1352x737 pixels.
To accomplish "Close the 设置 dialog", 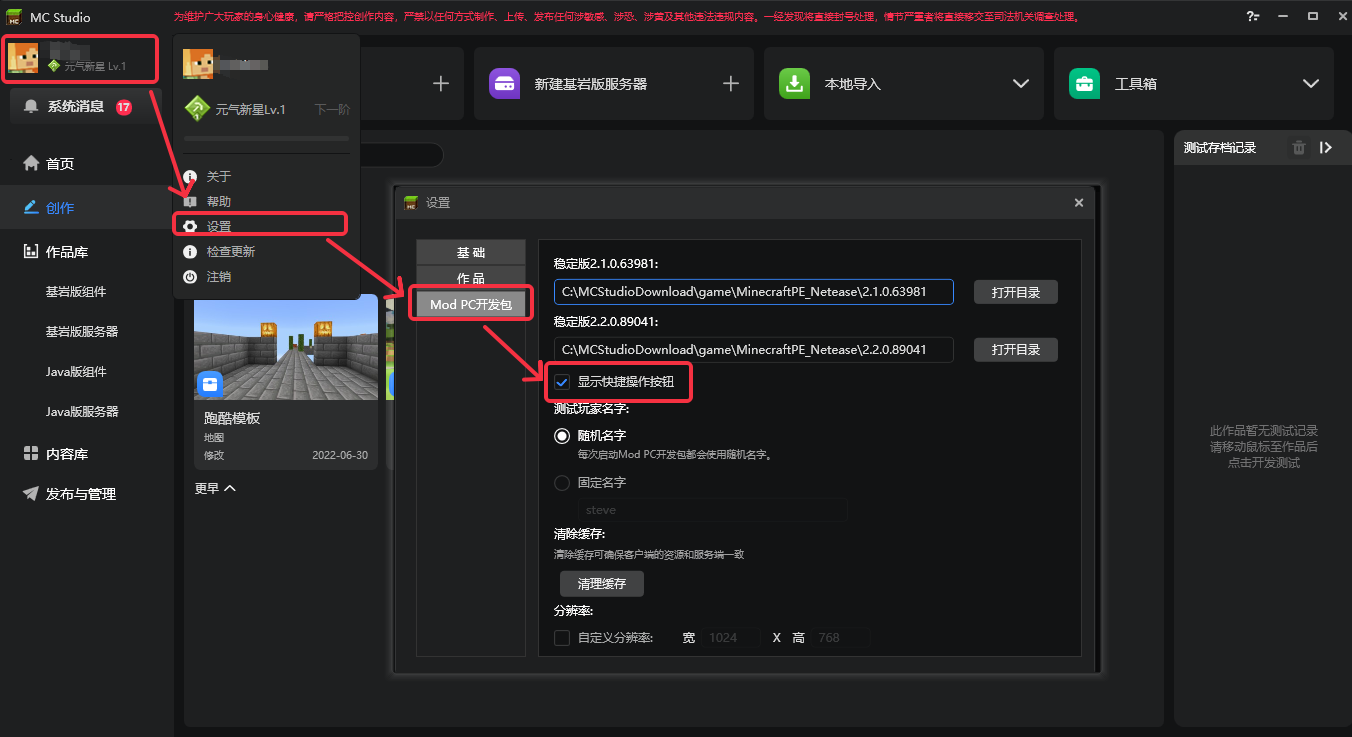I will [x=1079, y=203].
